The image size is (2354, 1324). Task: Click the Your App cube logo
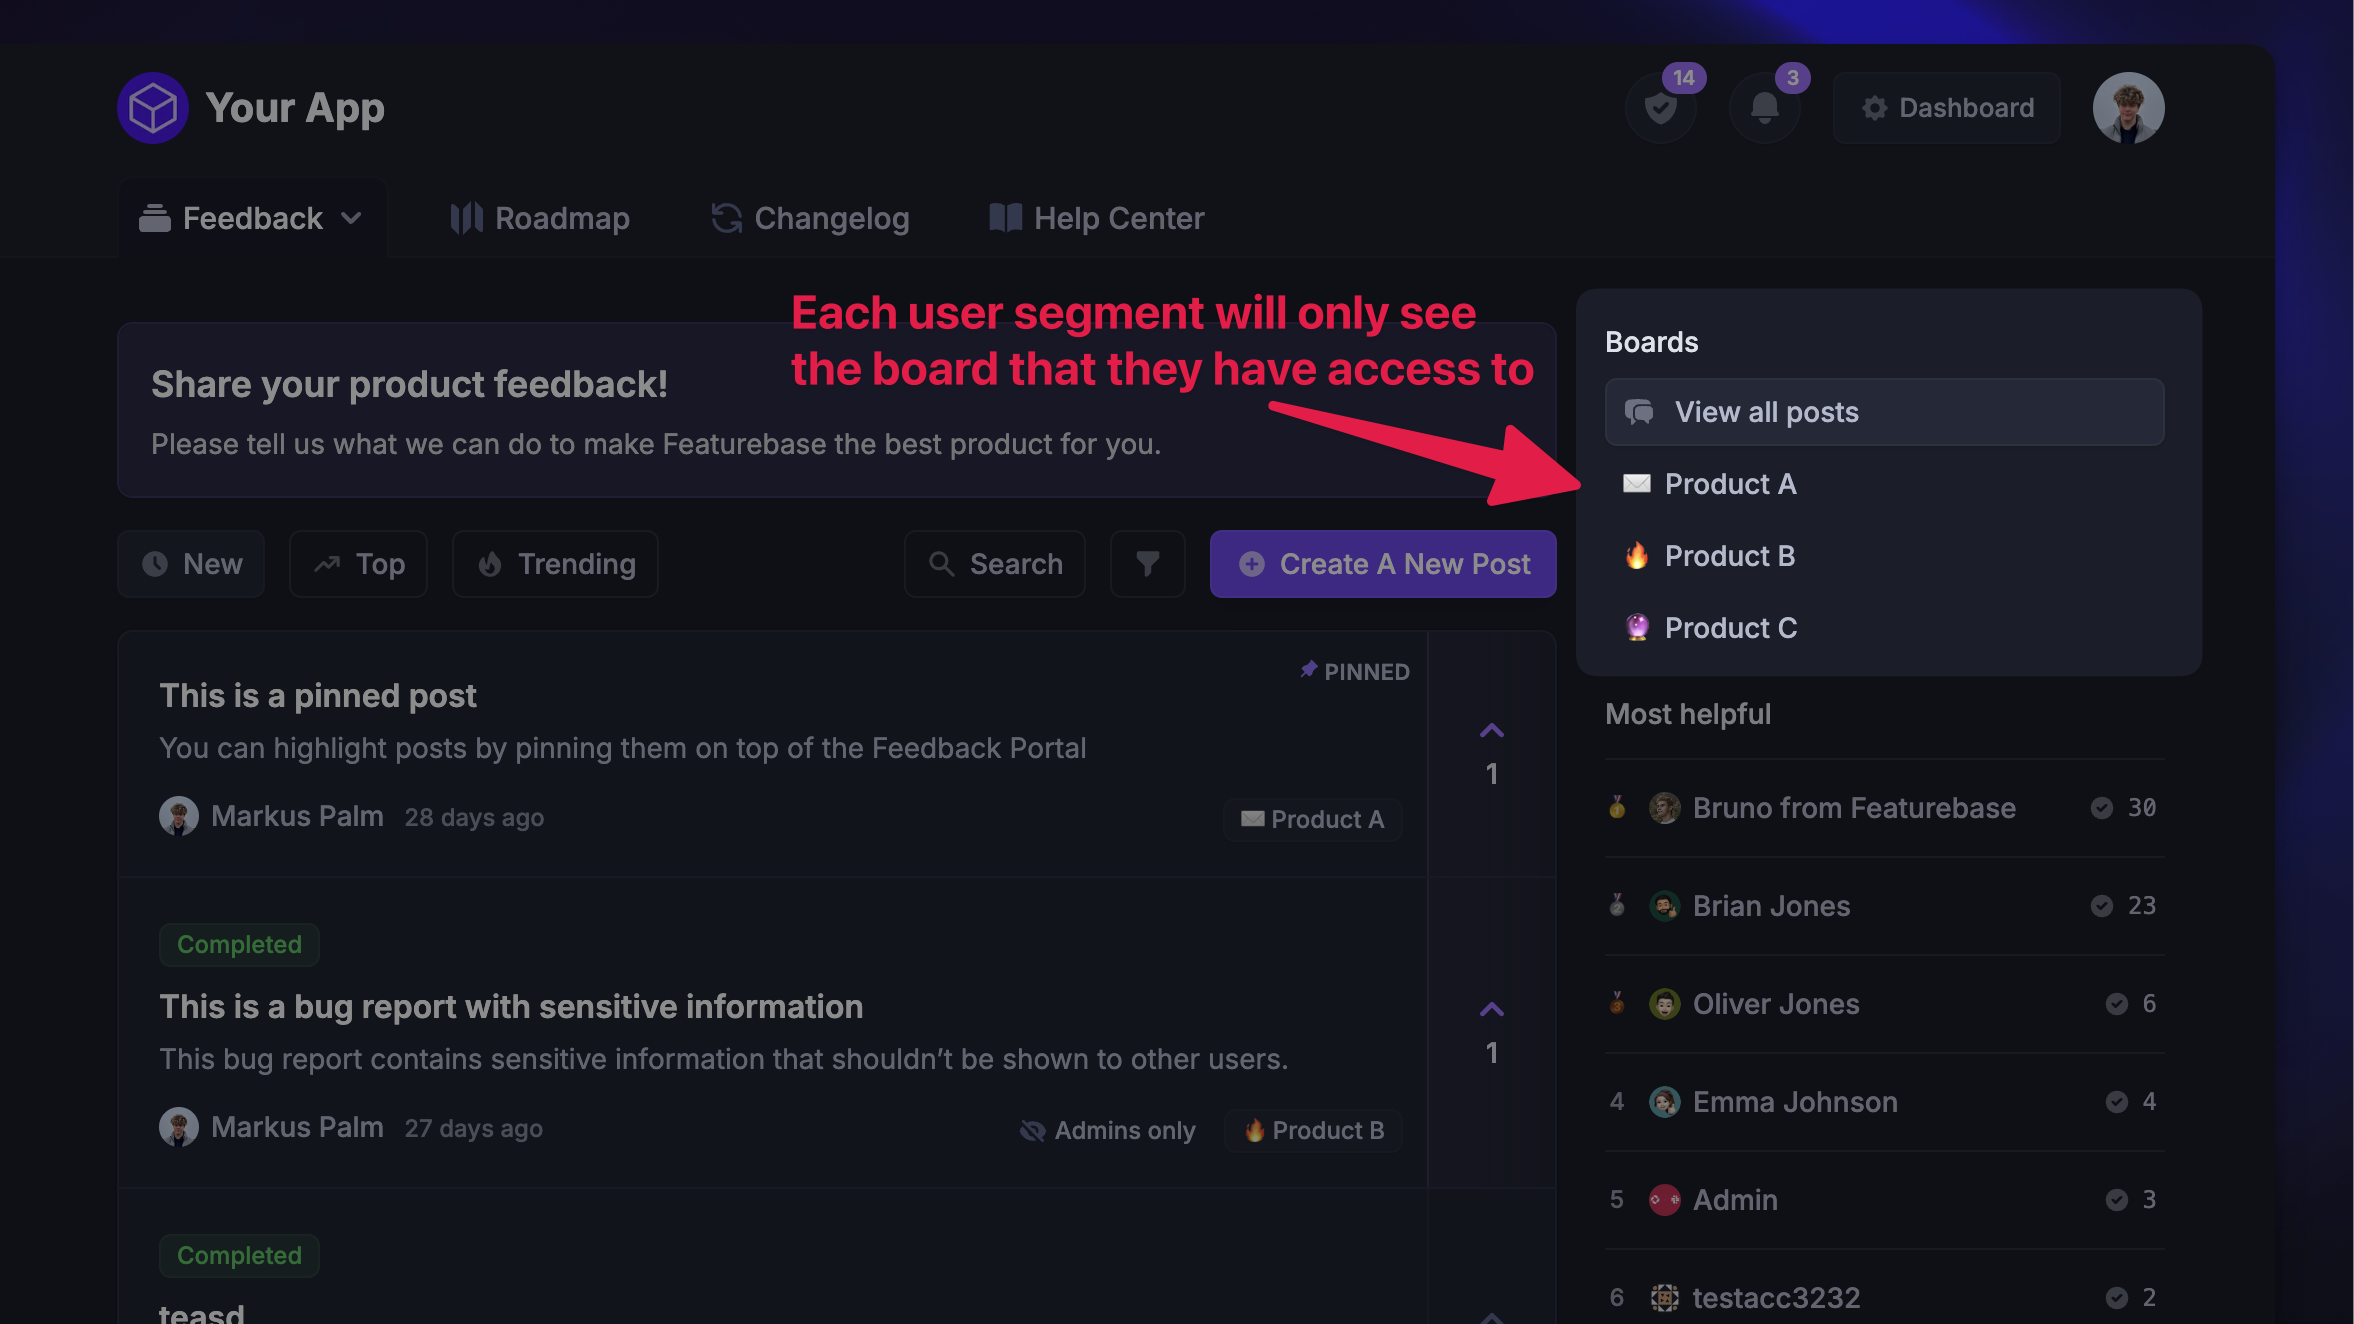coord(153,108)
